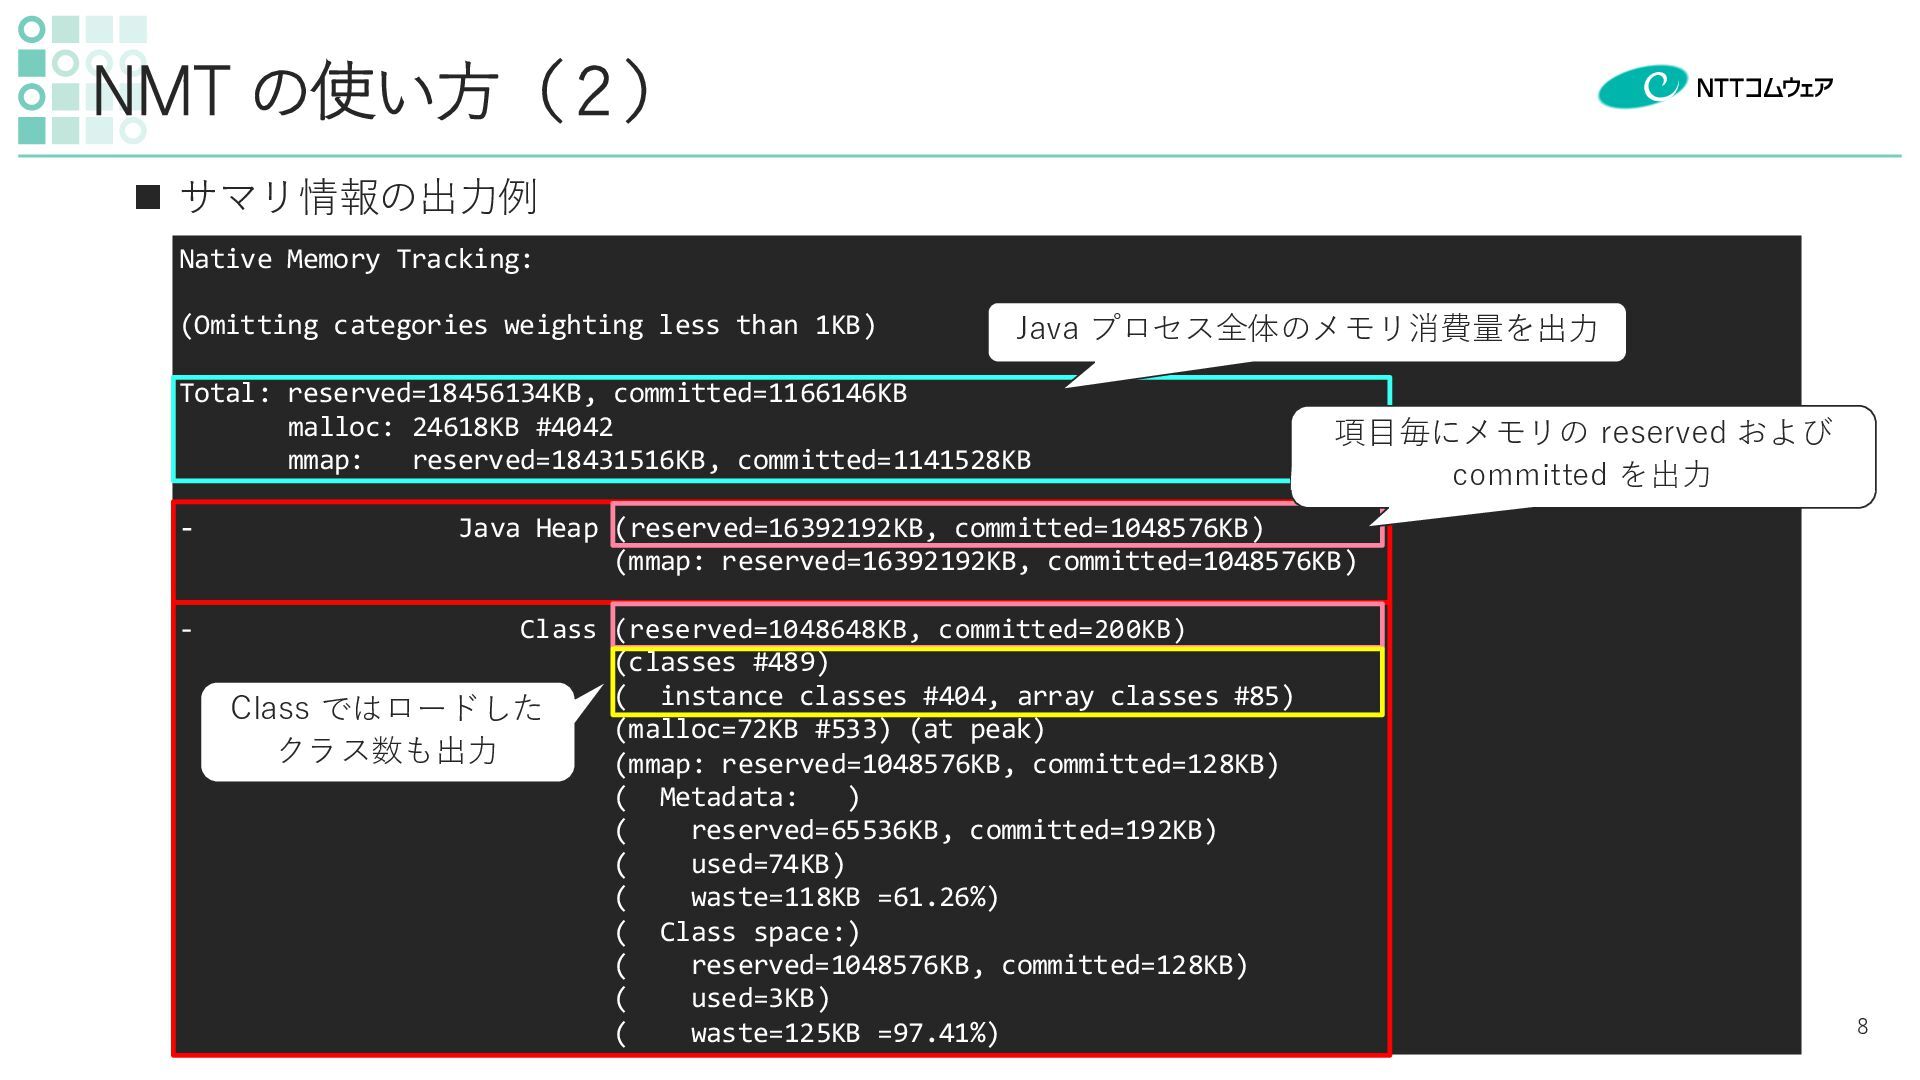The height and width of the screenshot is (1080, 1920).
Task: Click the page number 8
Action: (x=1862, y=1026)
